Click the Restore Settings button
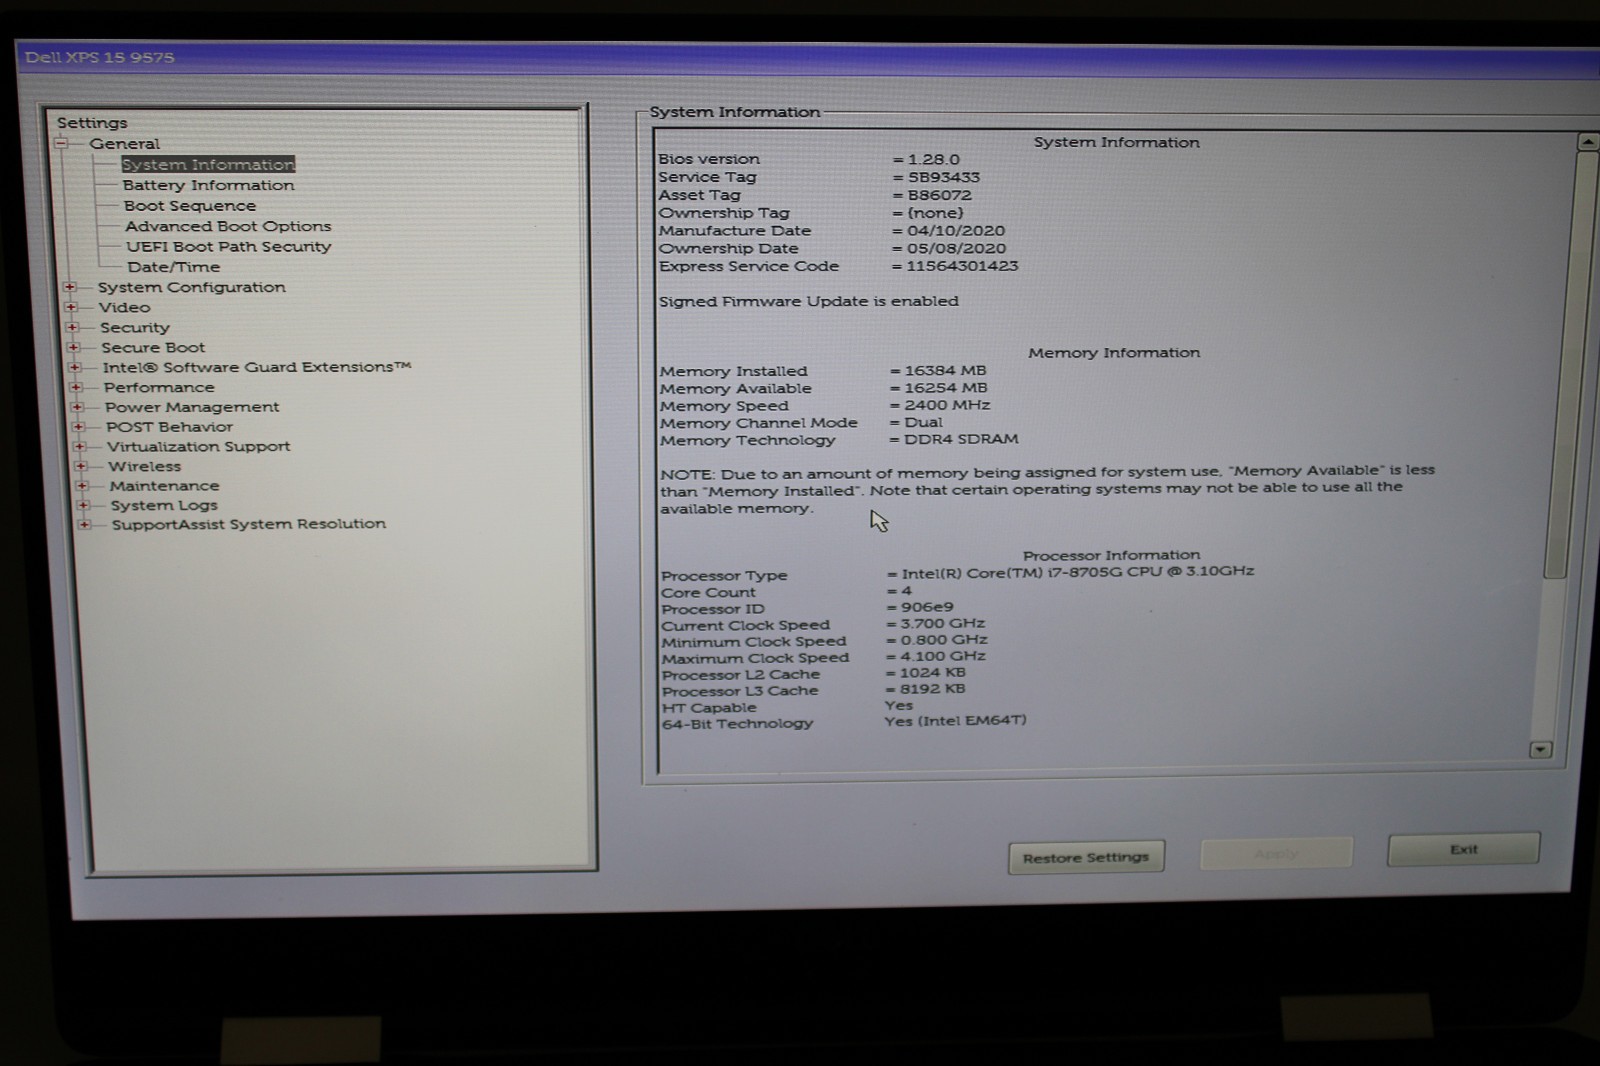The height and width of the screenshot is (1066, 1600). pyautogui.click(x=1086, y=857)
